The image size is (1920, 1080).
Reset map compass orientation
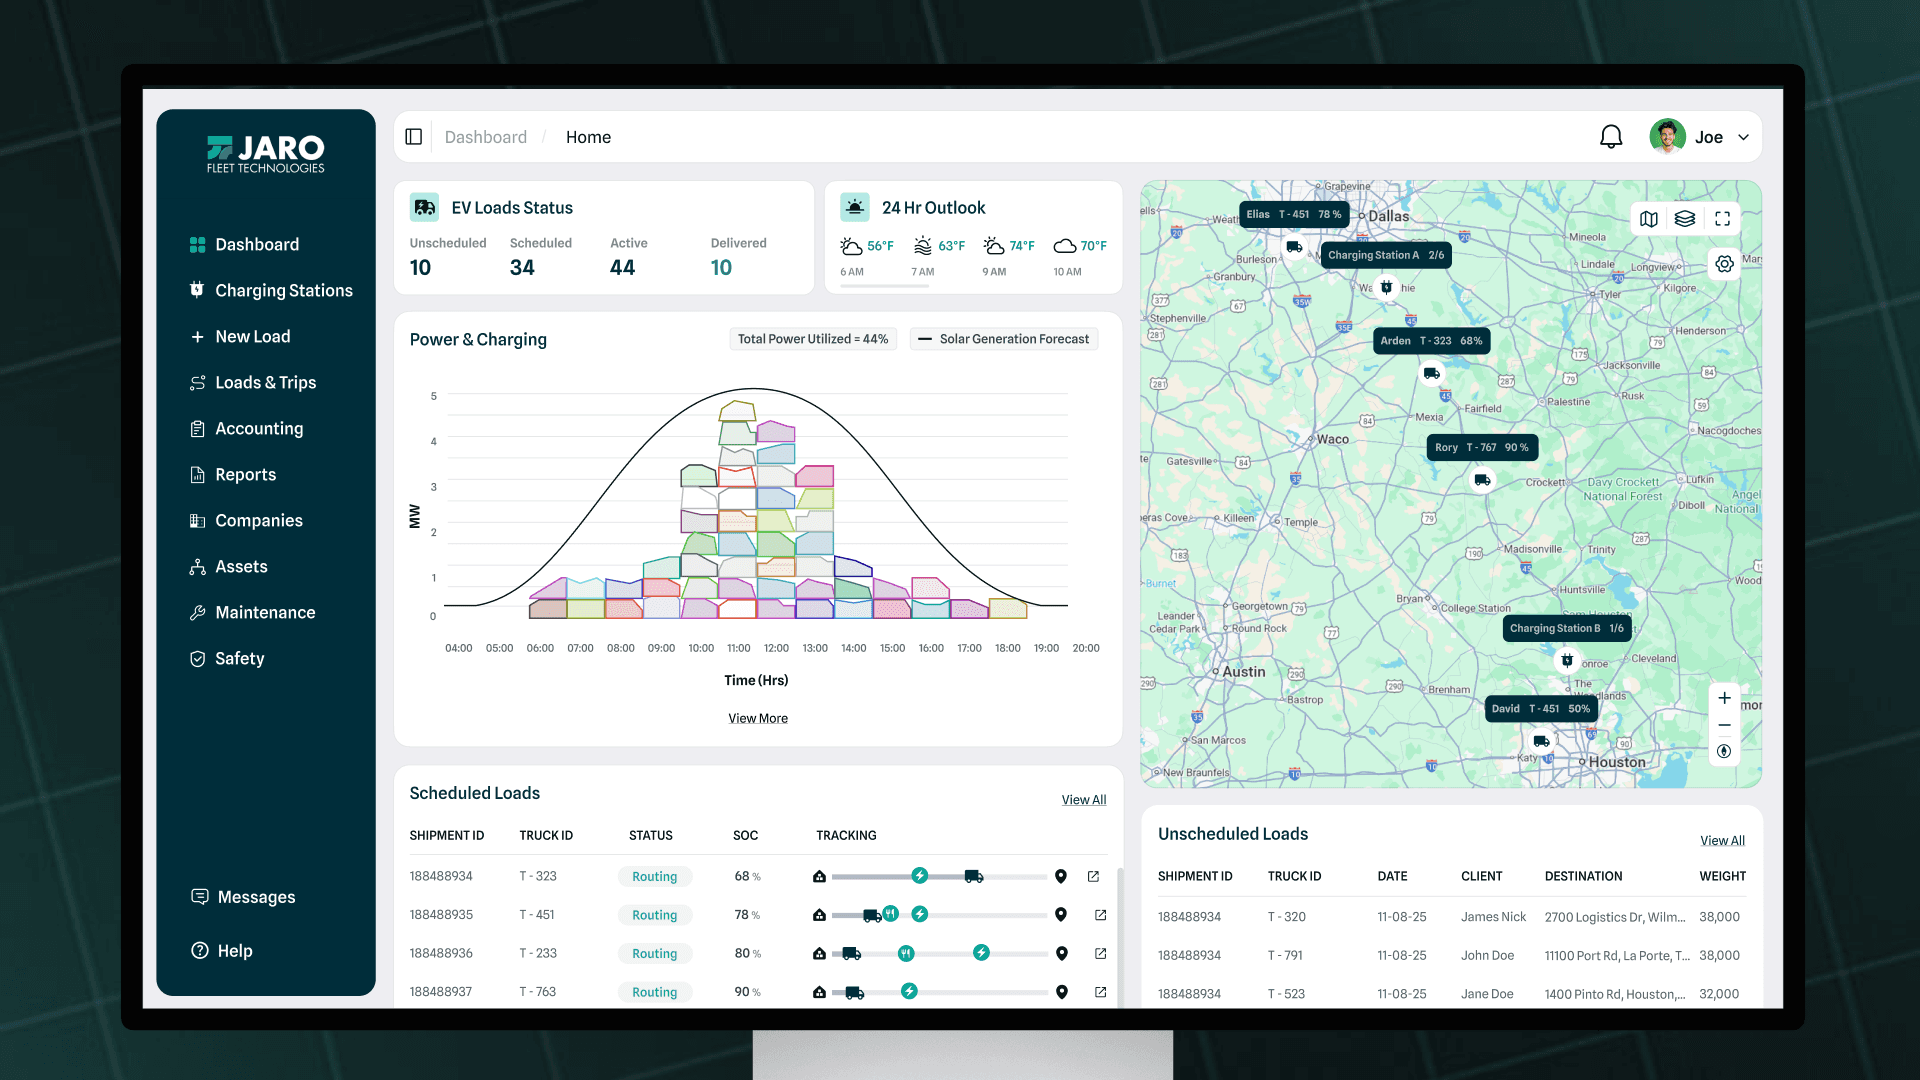[1724, 752]
